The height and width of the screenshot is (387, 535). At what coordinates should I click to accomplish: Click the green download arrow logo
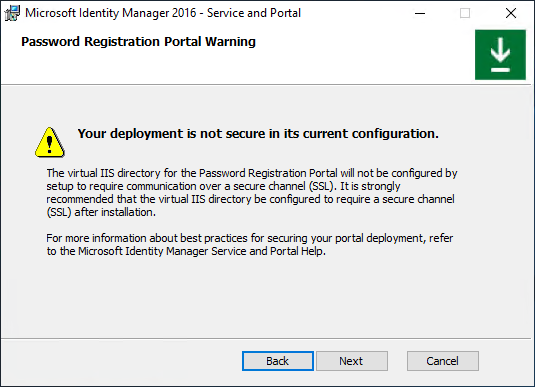[500, 55]
